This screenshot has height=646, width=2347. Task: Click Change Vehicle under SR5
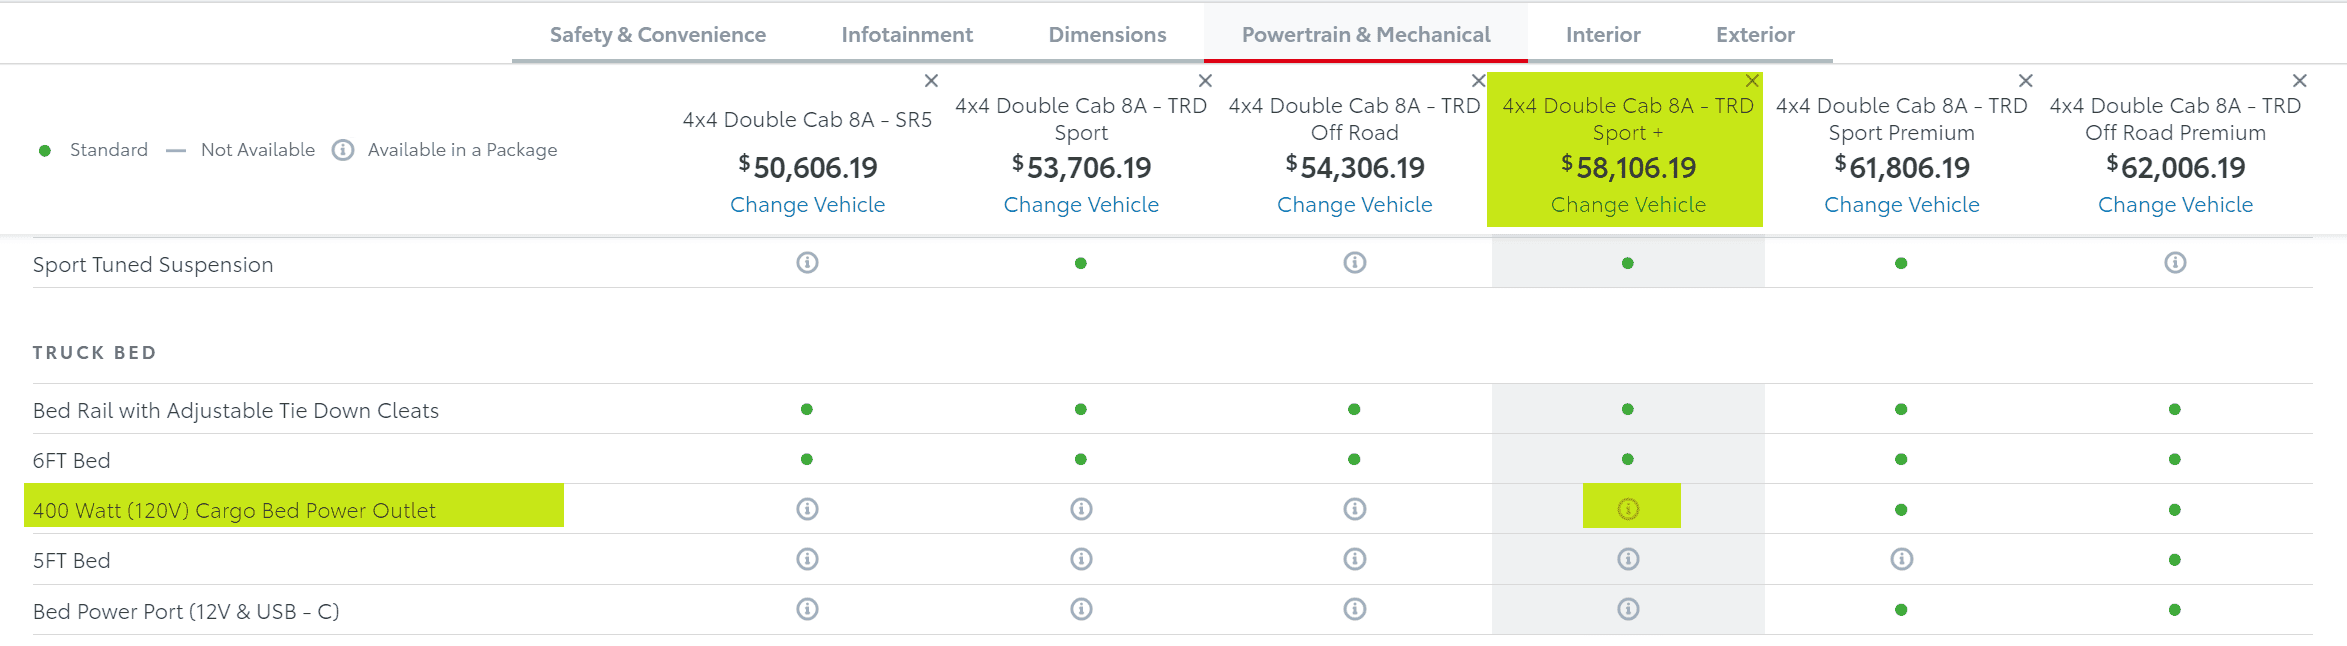(807, 205)
